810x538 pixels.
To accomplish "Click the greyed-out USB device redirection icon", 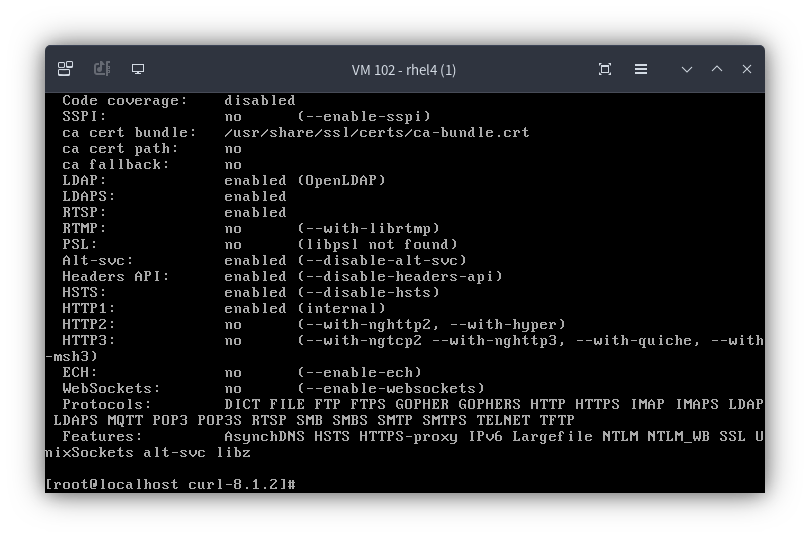I will [102, 69].
